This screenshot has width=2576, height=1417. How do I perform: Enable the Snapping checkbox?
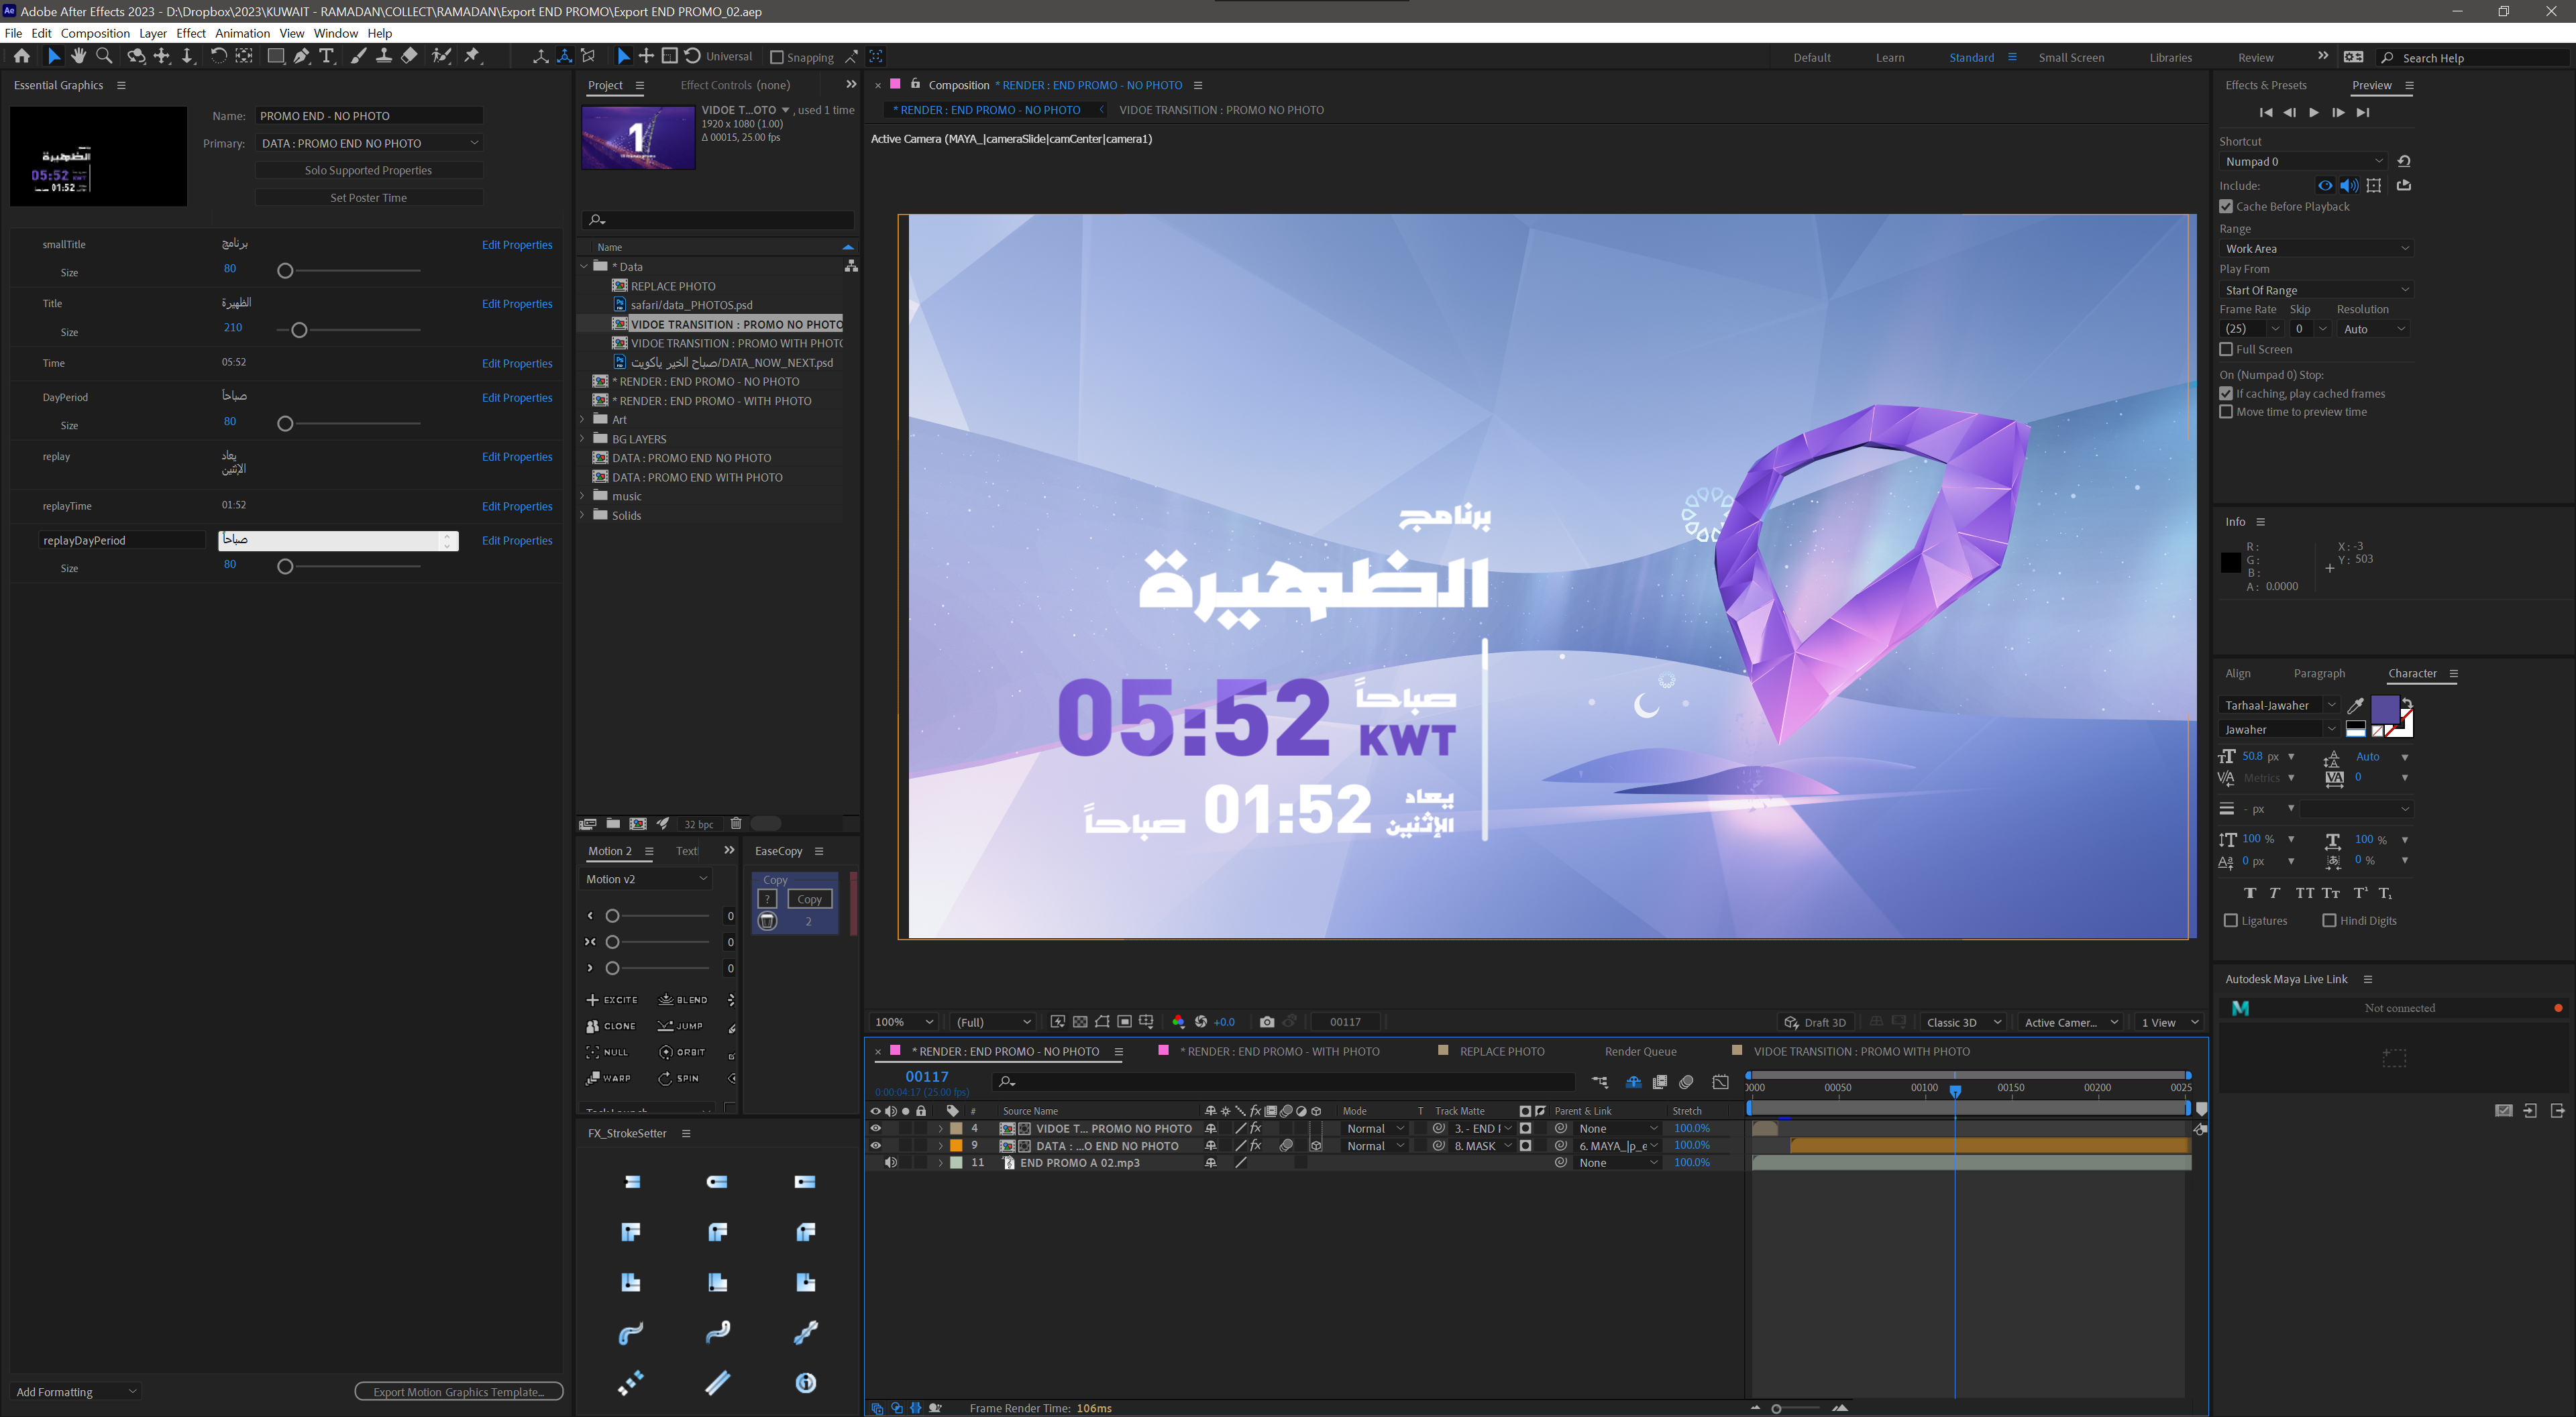(x=777, y=58)
